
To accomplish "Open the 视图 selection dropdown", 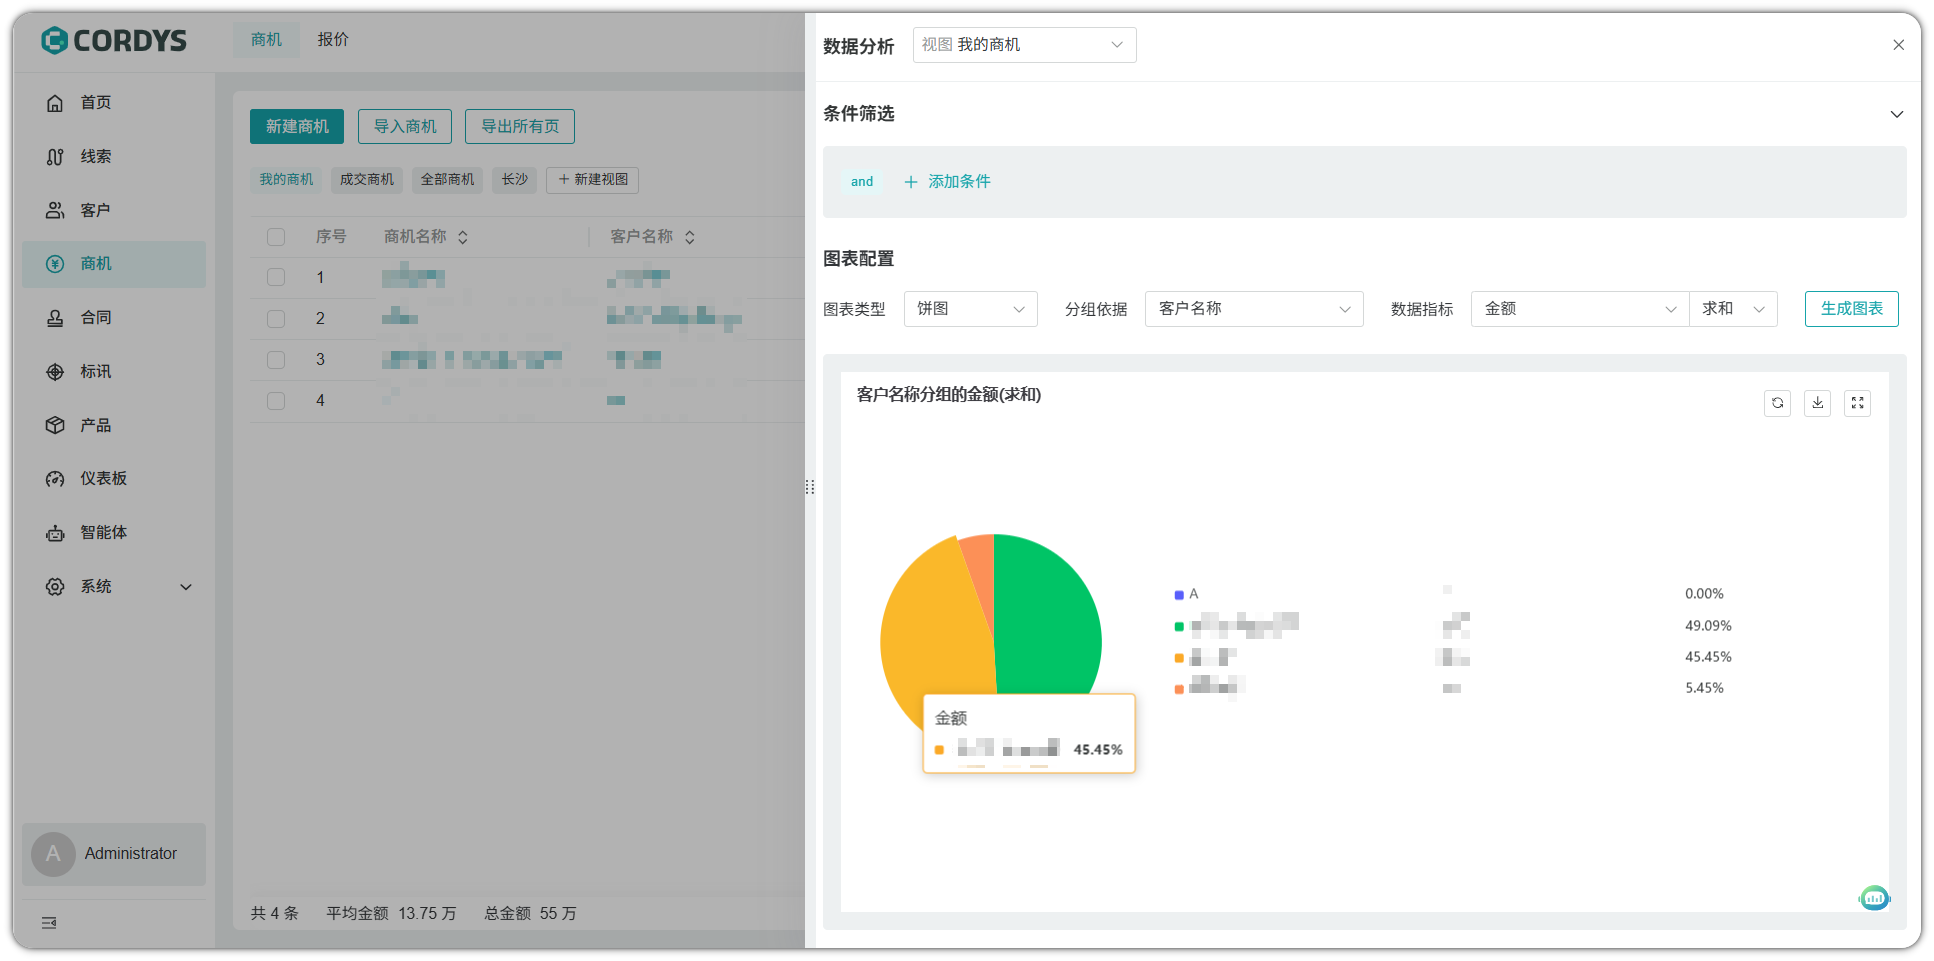I will (x=1024, y=45).
